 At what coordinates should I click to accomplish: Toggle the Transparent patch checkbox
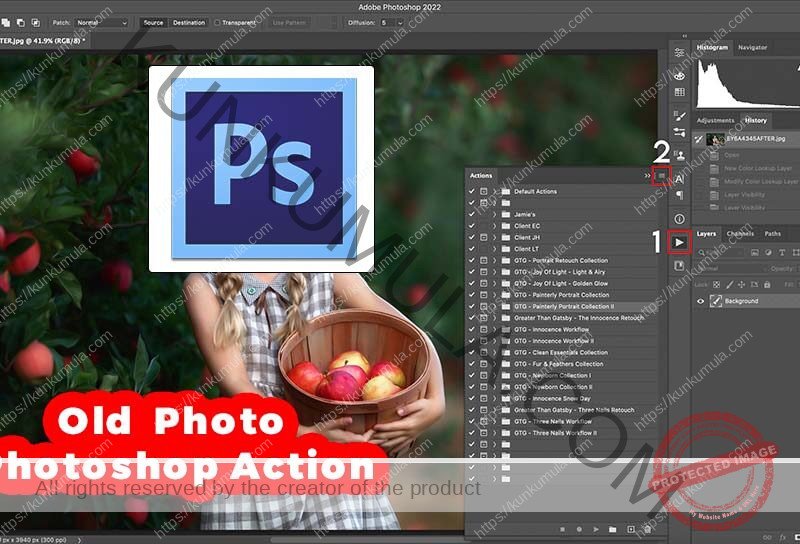(217, 22)
